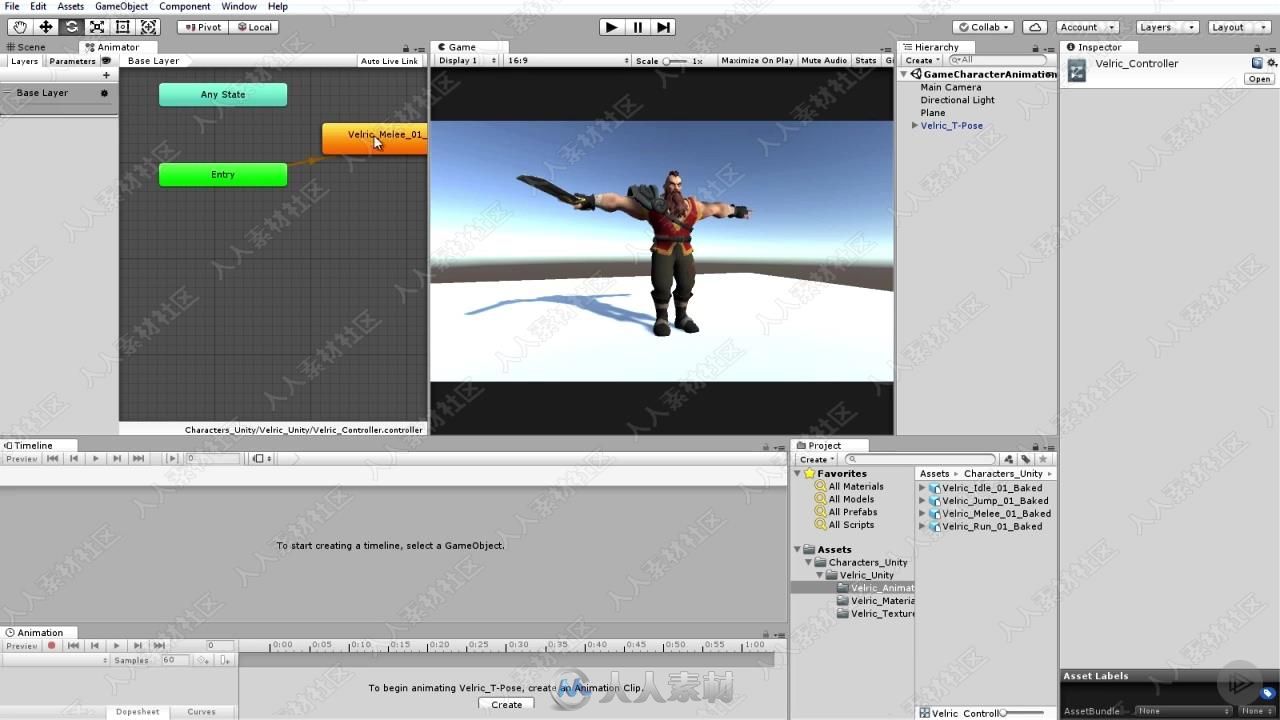Step one frame with the Step button
The height and width of the screenshot is (720, 1280).
pos(663,27)
